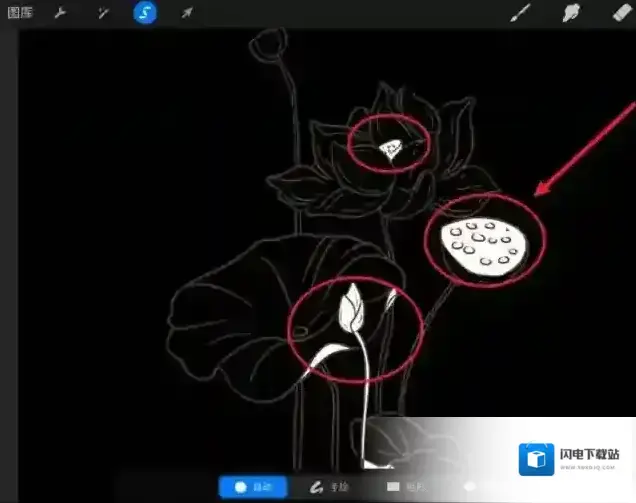Open the Adjustments magic wand menu
636x503 pixels.
point(102,14)
